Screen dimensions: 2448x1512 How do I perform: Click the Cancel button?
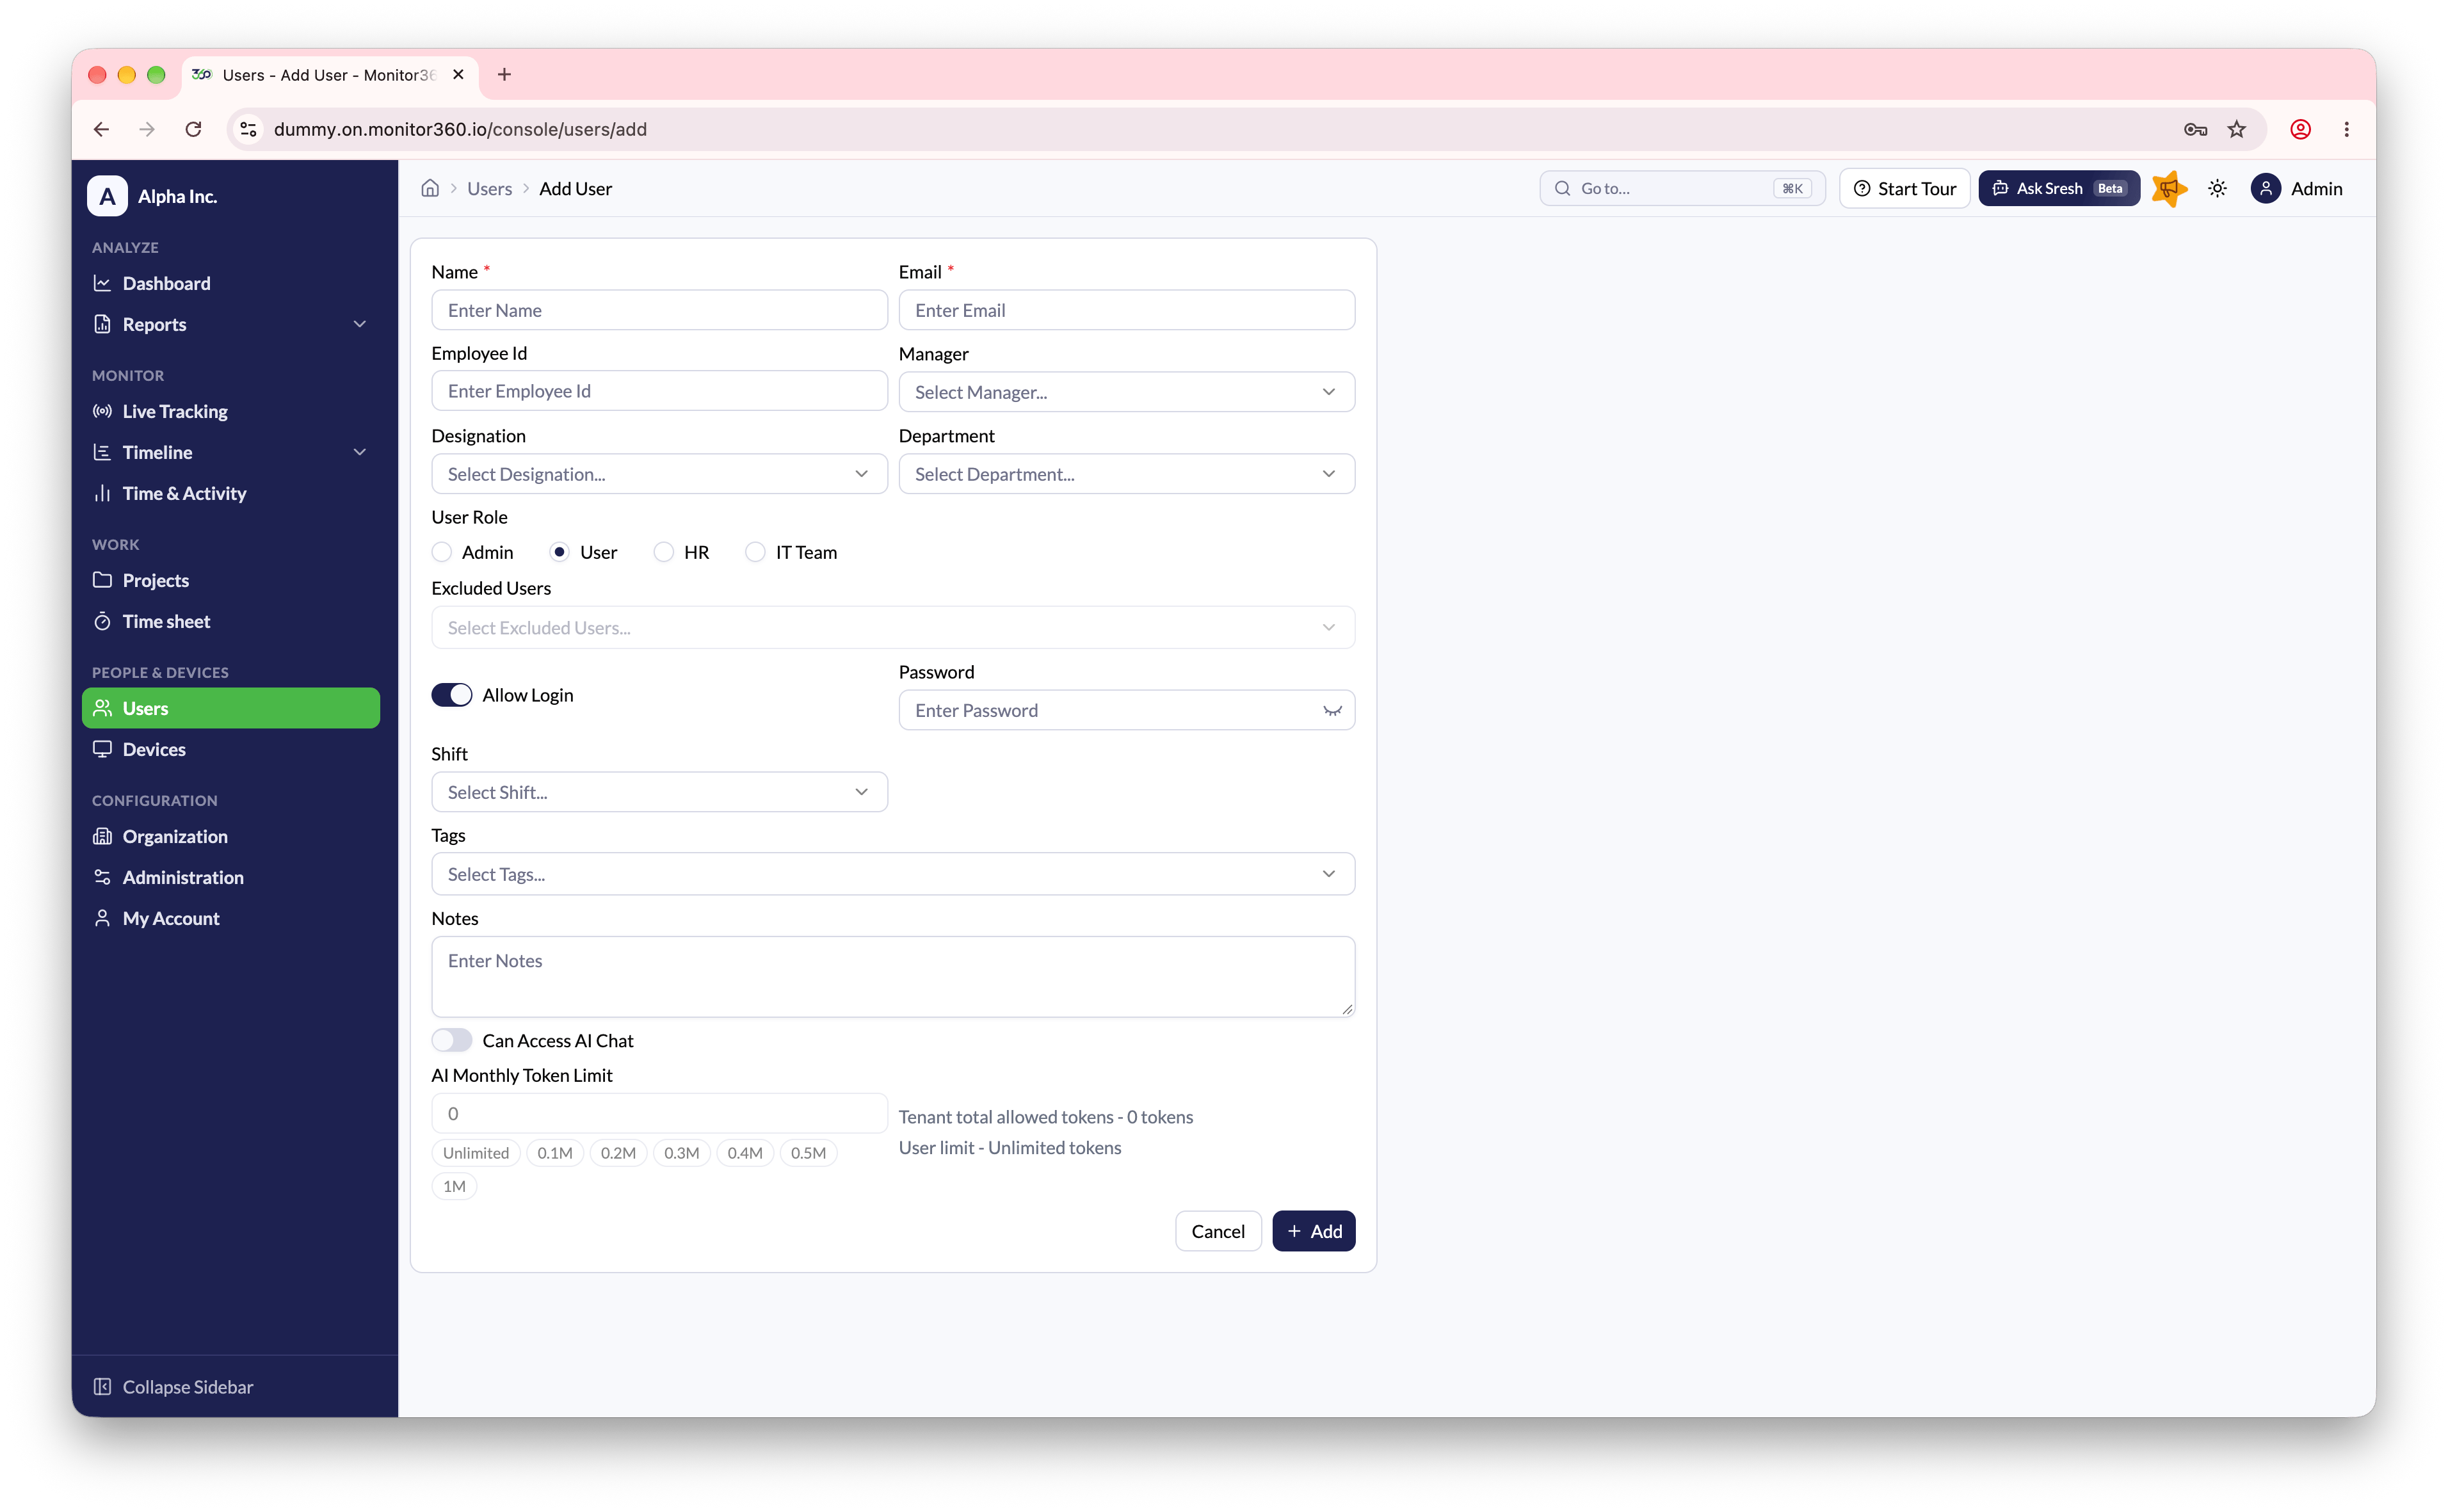point(1218,1231)
